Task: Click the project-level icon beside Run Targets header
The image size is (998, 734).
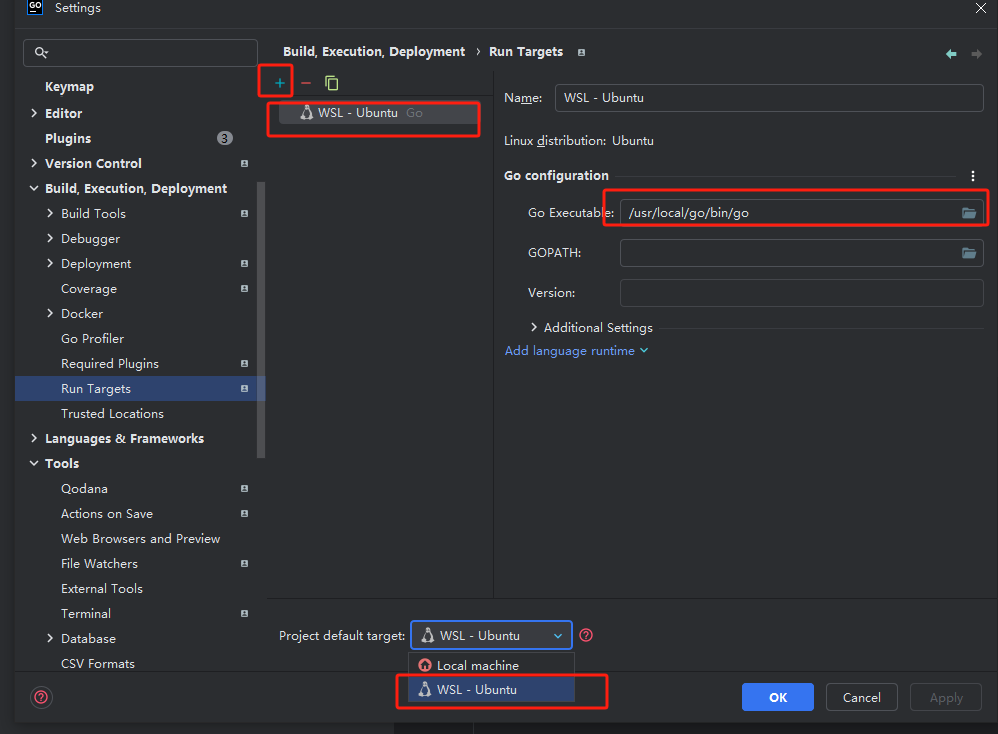Action: click(x=581, y=52)
